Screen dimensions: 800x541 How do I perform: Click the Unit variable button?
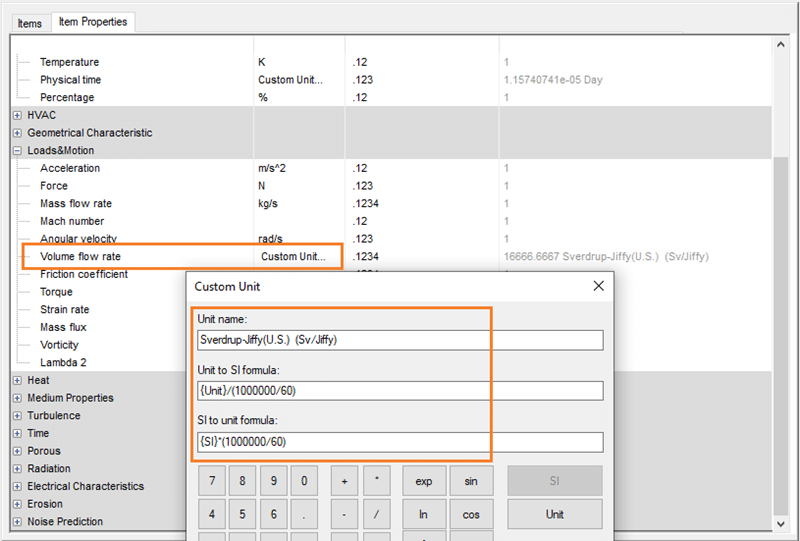pyautogui.click(x=555, y=514)
